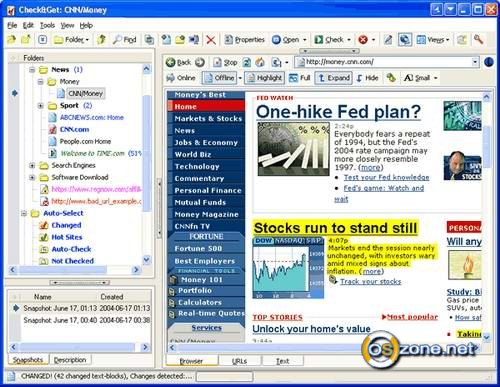Open the File menu
The width and height of the screenshot is (500, 387).
[12, 25]
